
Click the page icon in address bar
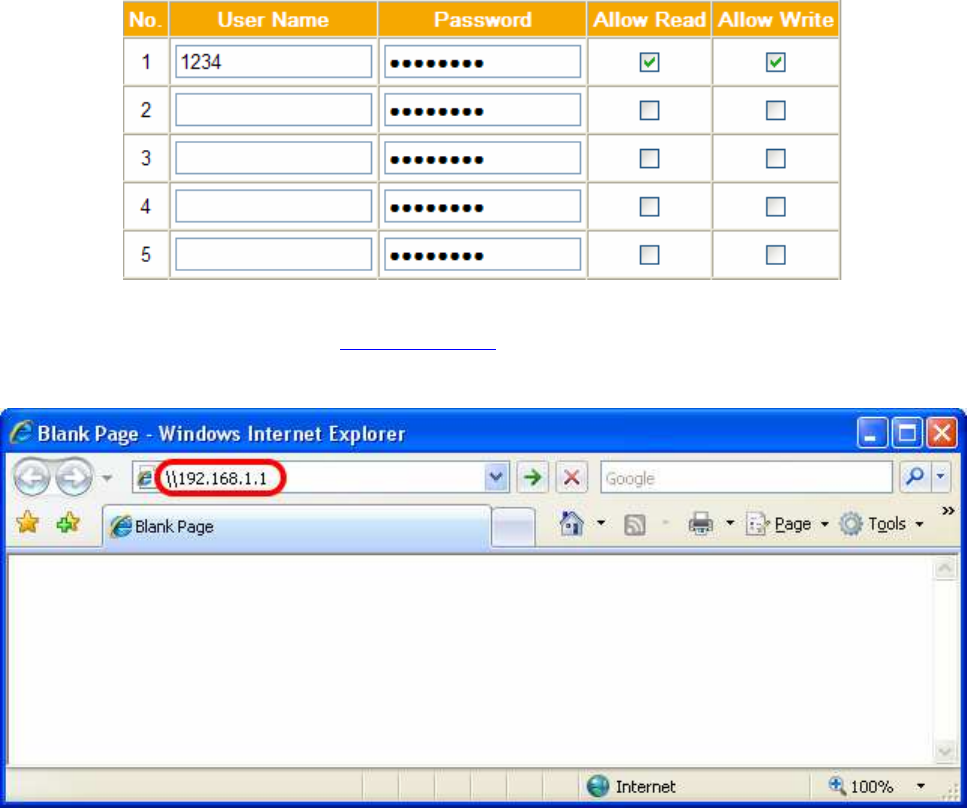pyautogui.click(x=146, y=478)
